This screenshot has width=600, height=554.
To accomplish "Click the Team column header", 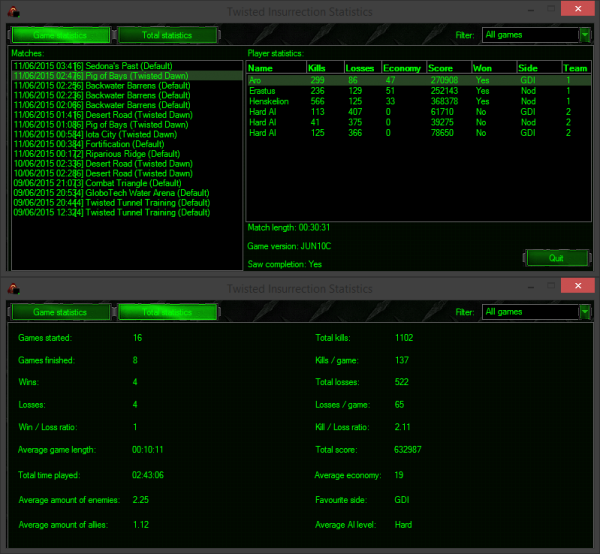I will pyautogui.click(x=577, y=68).
